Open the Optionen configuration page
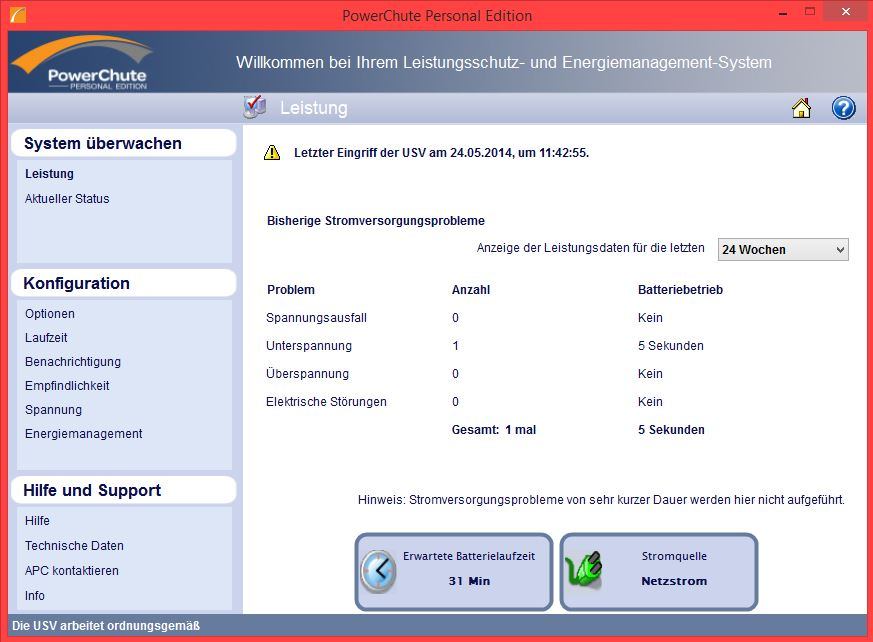 [50, 313]
